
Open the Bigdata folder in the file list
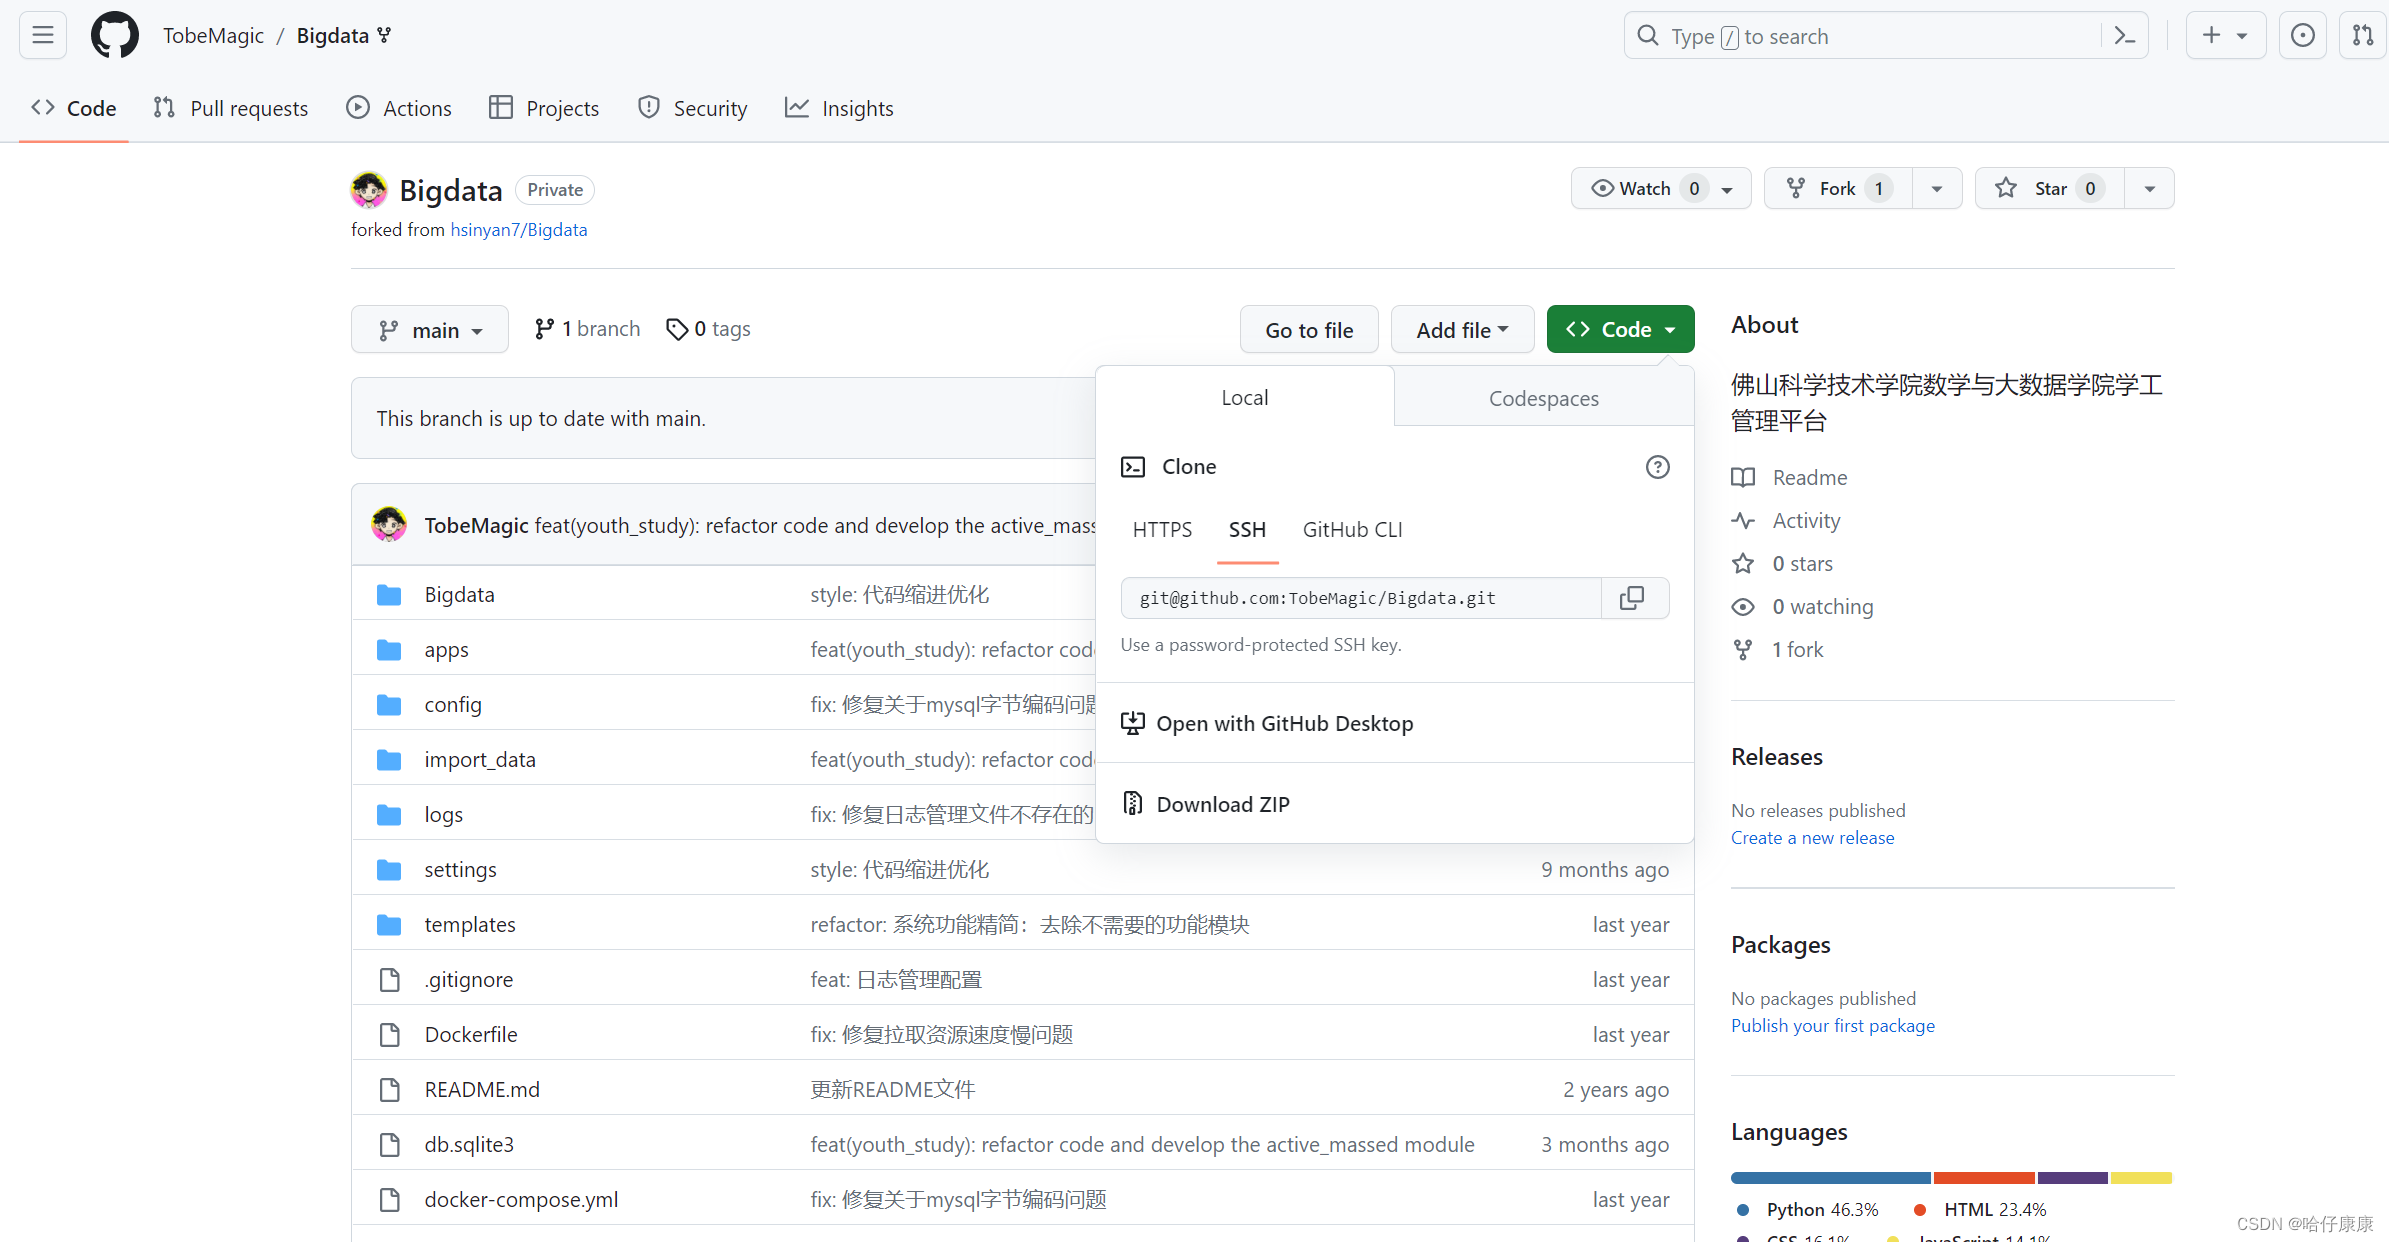459,593
